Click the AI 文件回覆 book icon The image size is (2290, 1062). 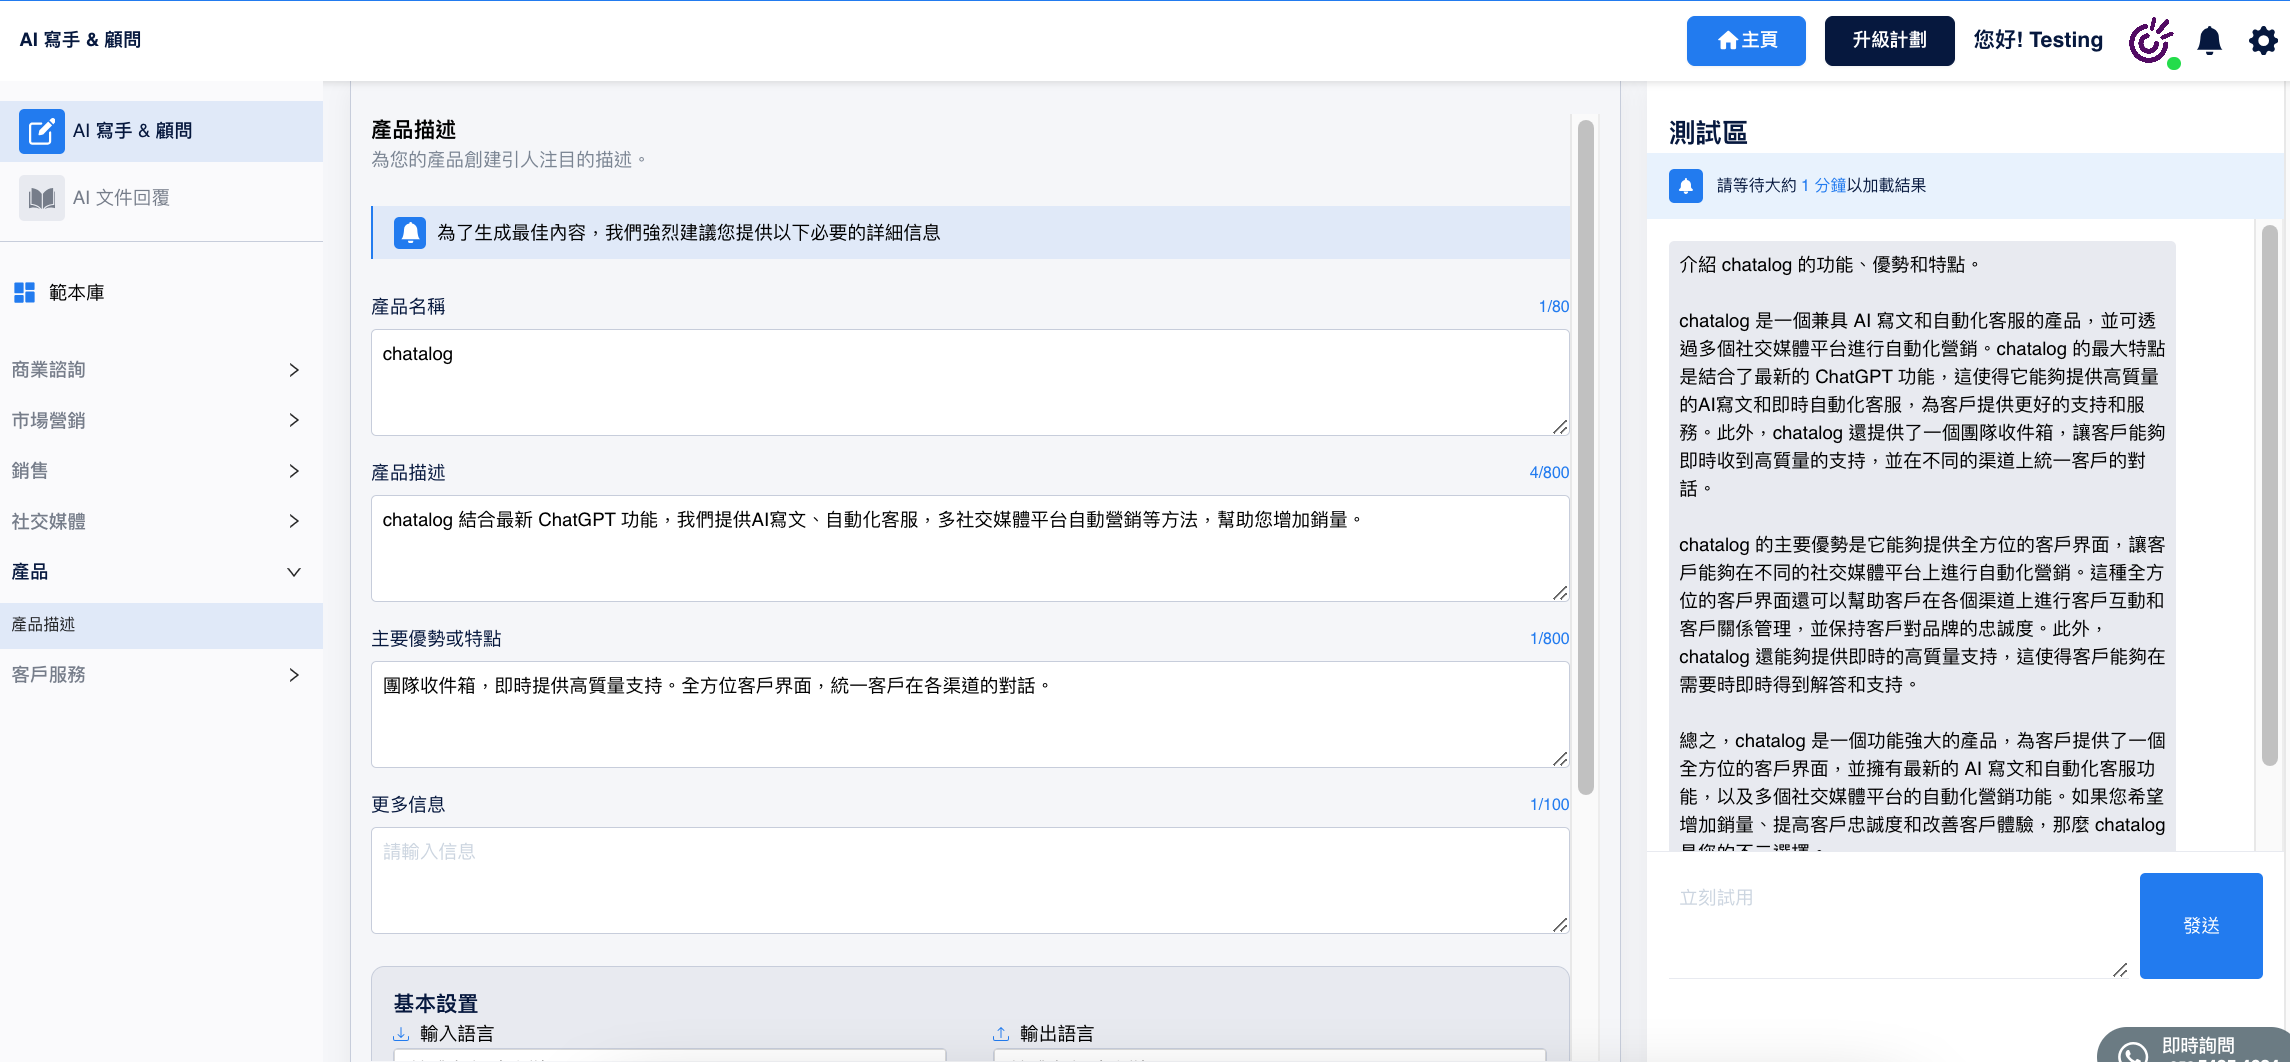click(x=41, y=198)
